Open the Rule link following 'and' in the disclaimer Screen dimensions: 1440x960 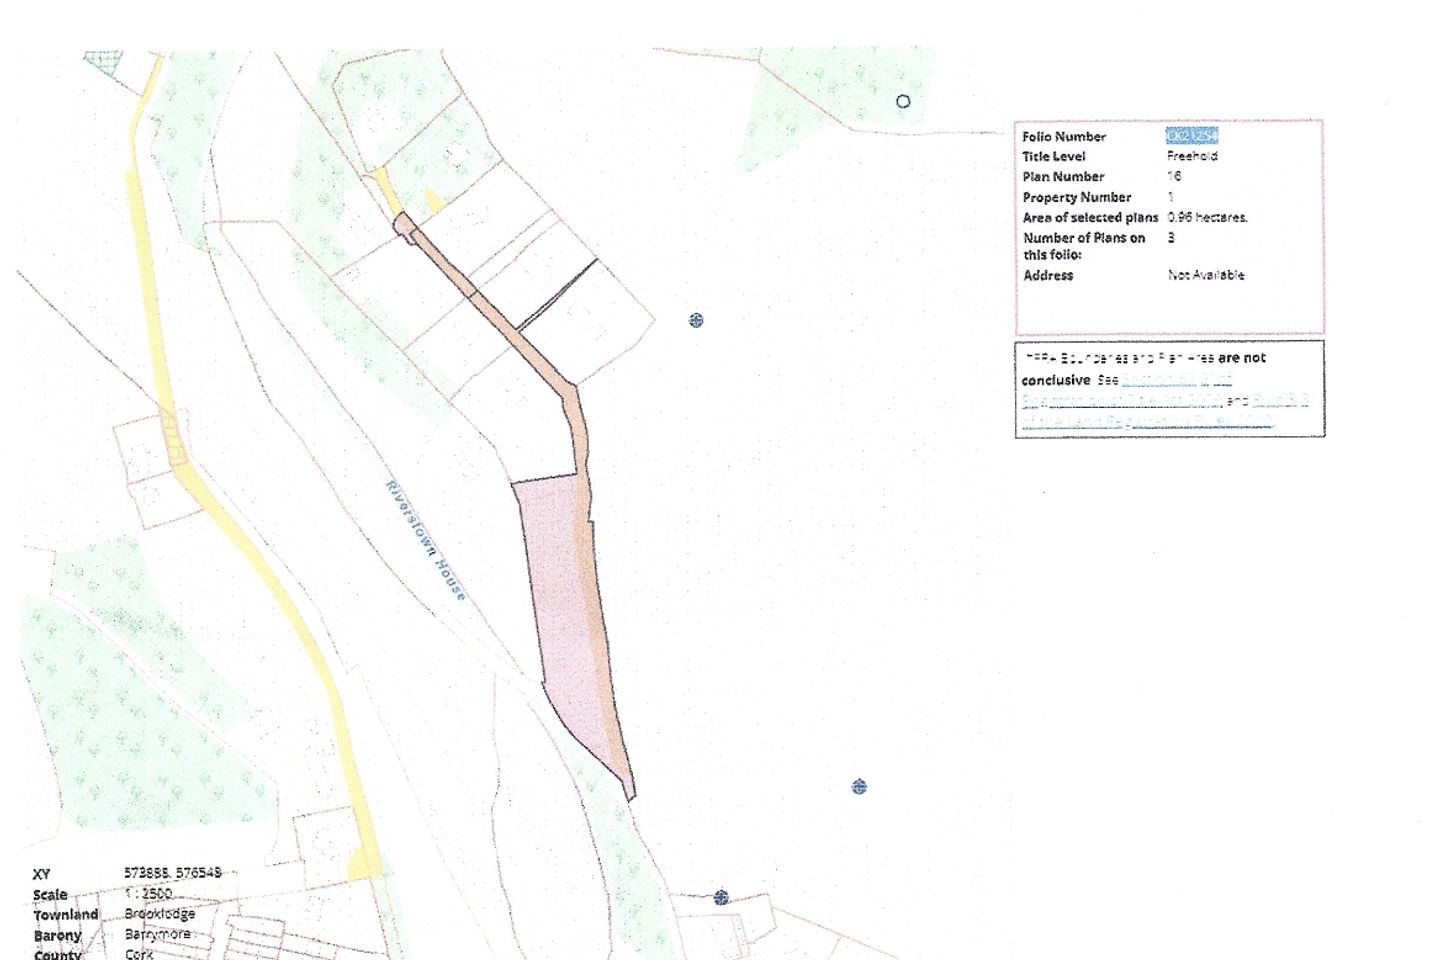pos(1280,400)
